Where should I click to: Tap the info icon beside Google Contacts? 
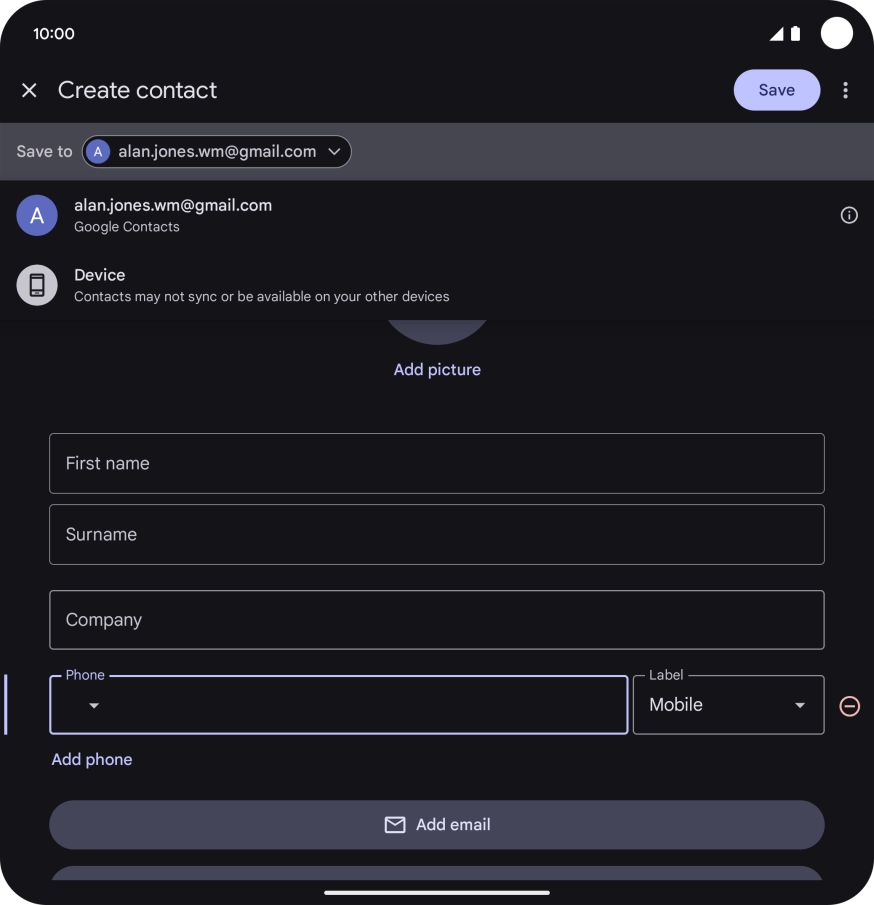(848, 215)
